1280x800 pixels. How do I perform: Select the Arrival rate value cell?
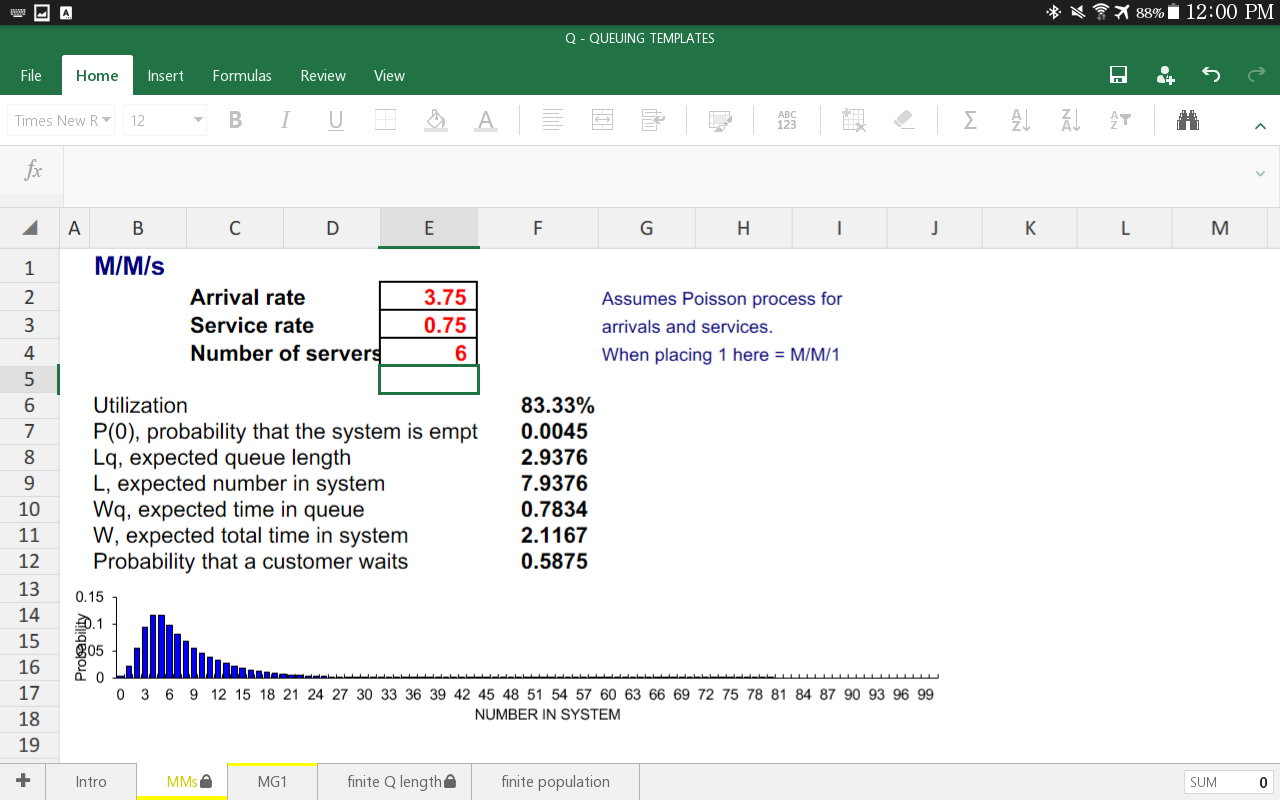pos(428,296)
